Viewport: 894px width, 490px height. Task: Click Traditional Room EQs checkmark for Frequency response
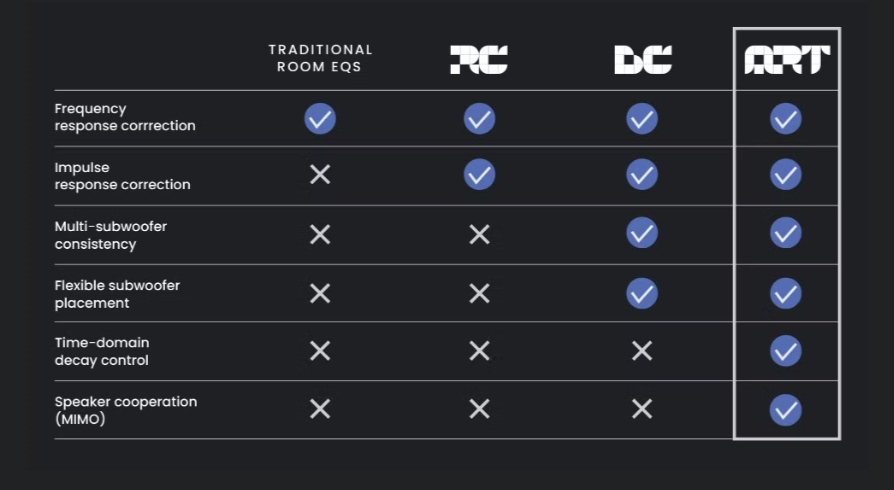pos(320,119)
